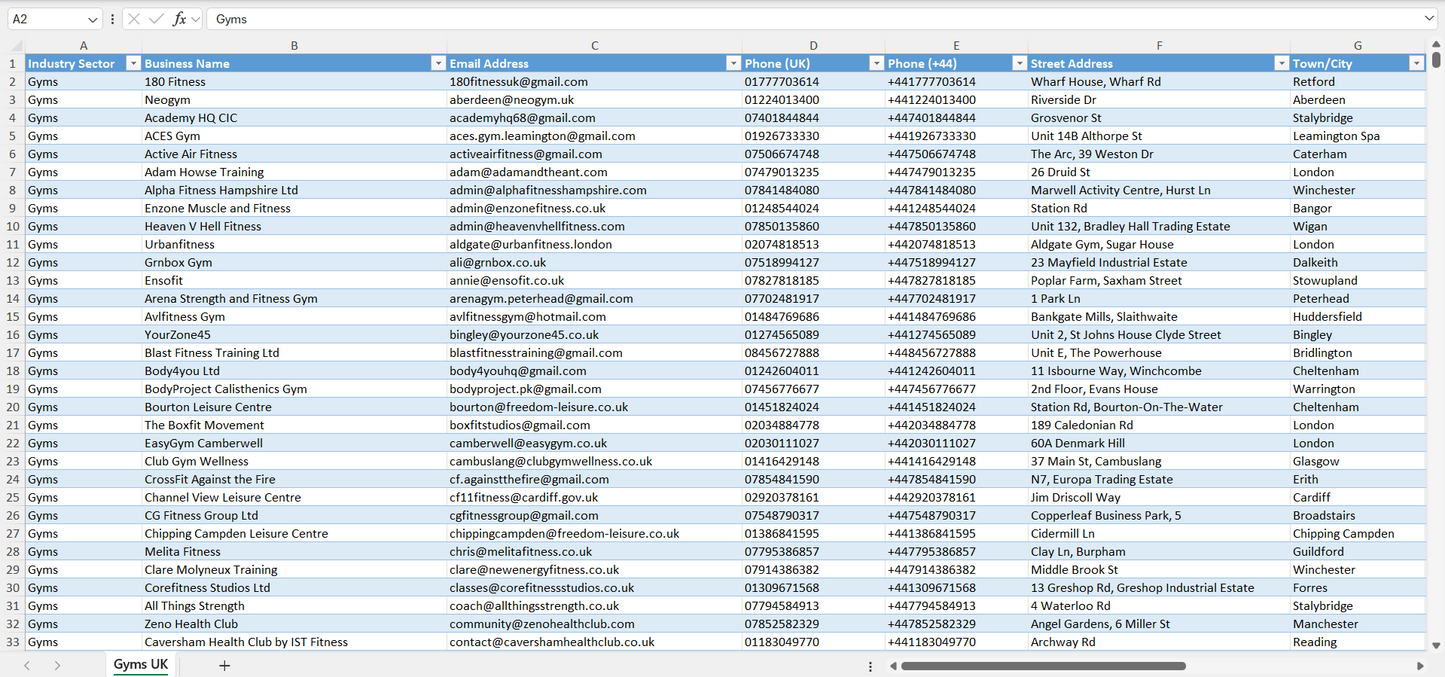This screenshot has width=1445, height=677.
Task: Select column C header
Action: point(594,46)
